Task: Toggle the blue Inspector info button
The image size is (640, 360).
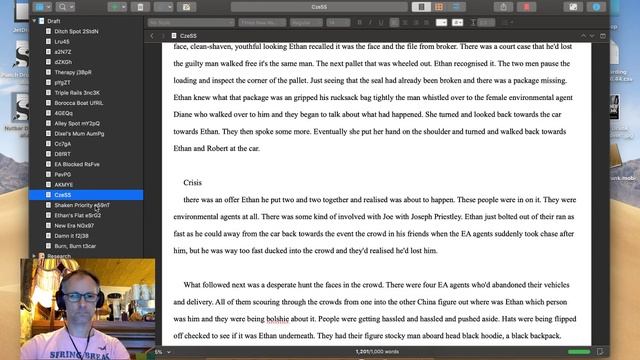Action: tap(596, 7)
